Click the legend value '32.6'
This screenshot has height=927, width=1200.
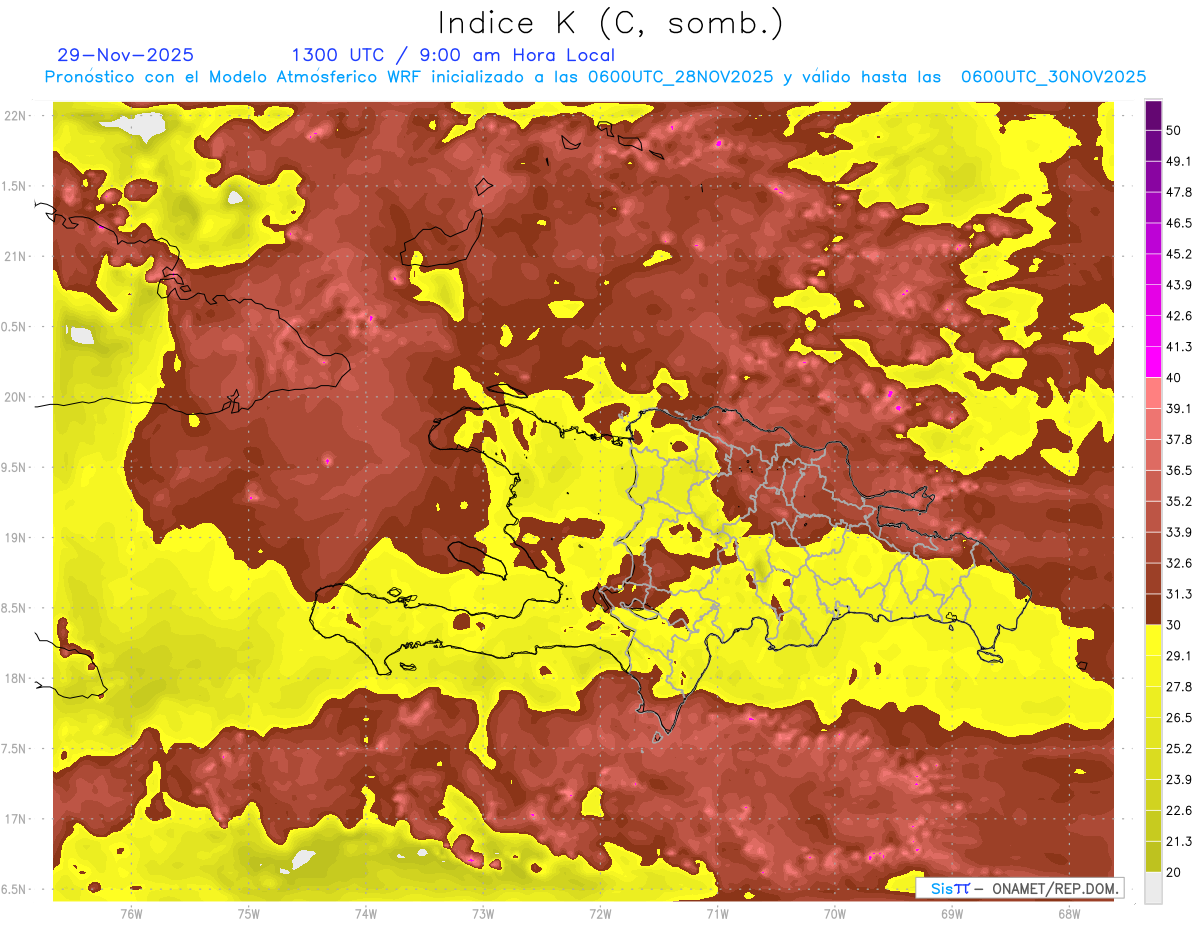coord(1179,563)
